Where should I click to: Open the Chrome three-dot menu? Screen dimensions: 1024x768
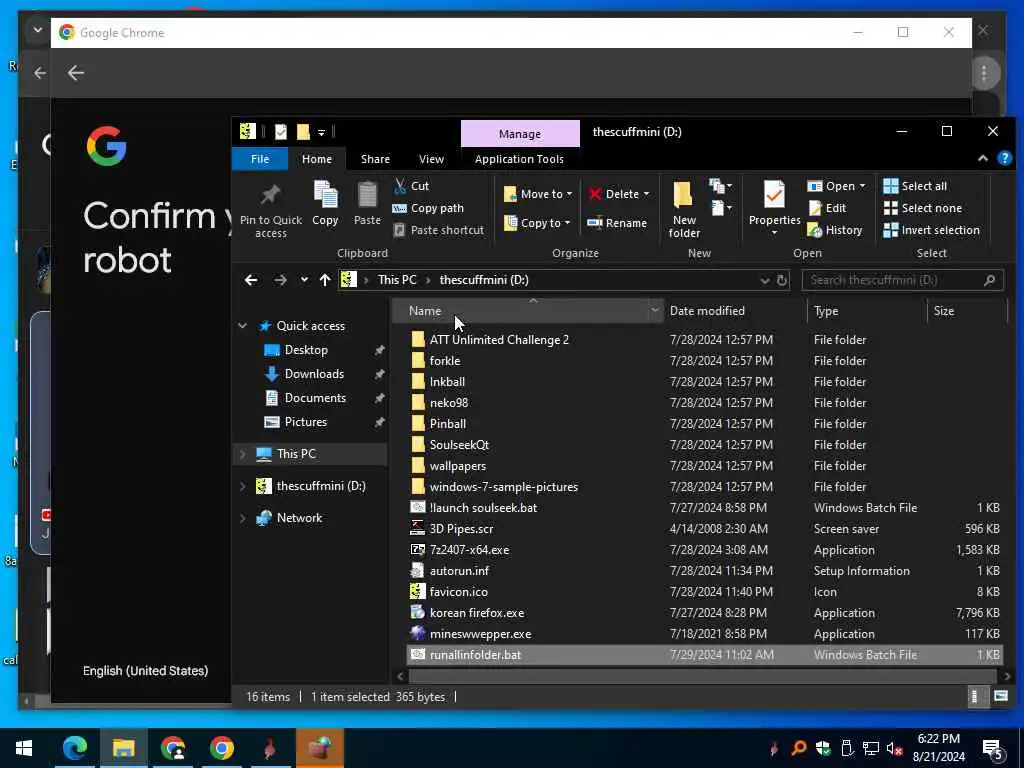(984, 72)
